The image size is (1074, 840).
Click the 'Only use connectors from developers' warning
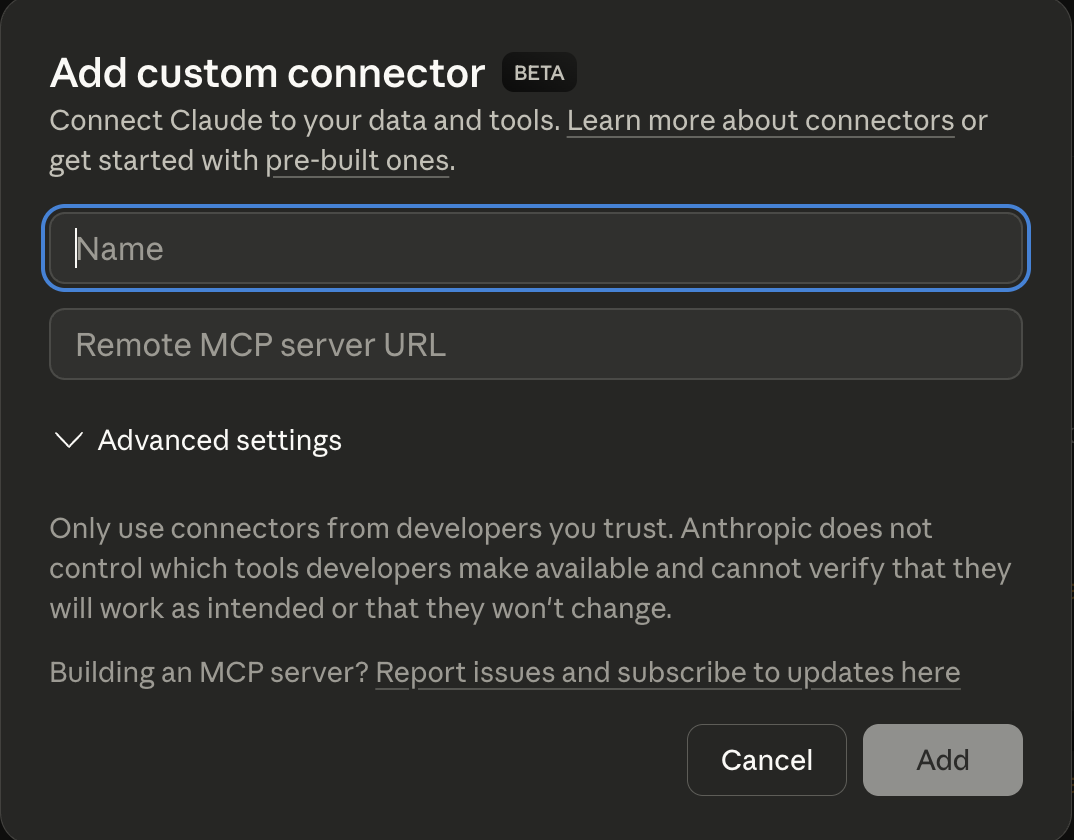530,568
